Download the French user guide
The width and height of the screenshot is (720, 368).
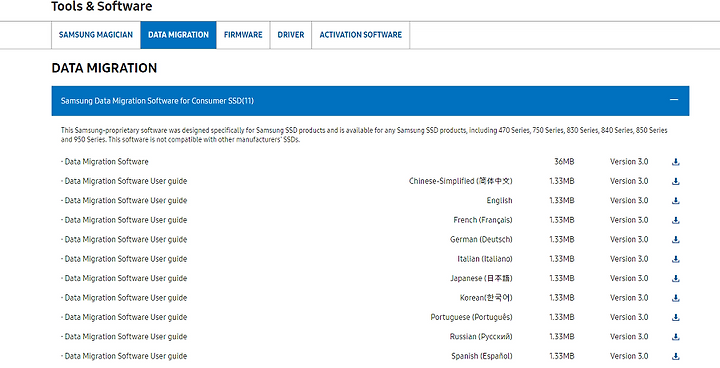(x=675, y=220)
